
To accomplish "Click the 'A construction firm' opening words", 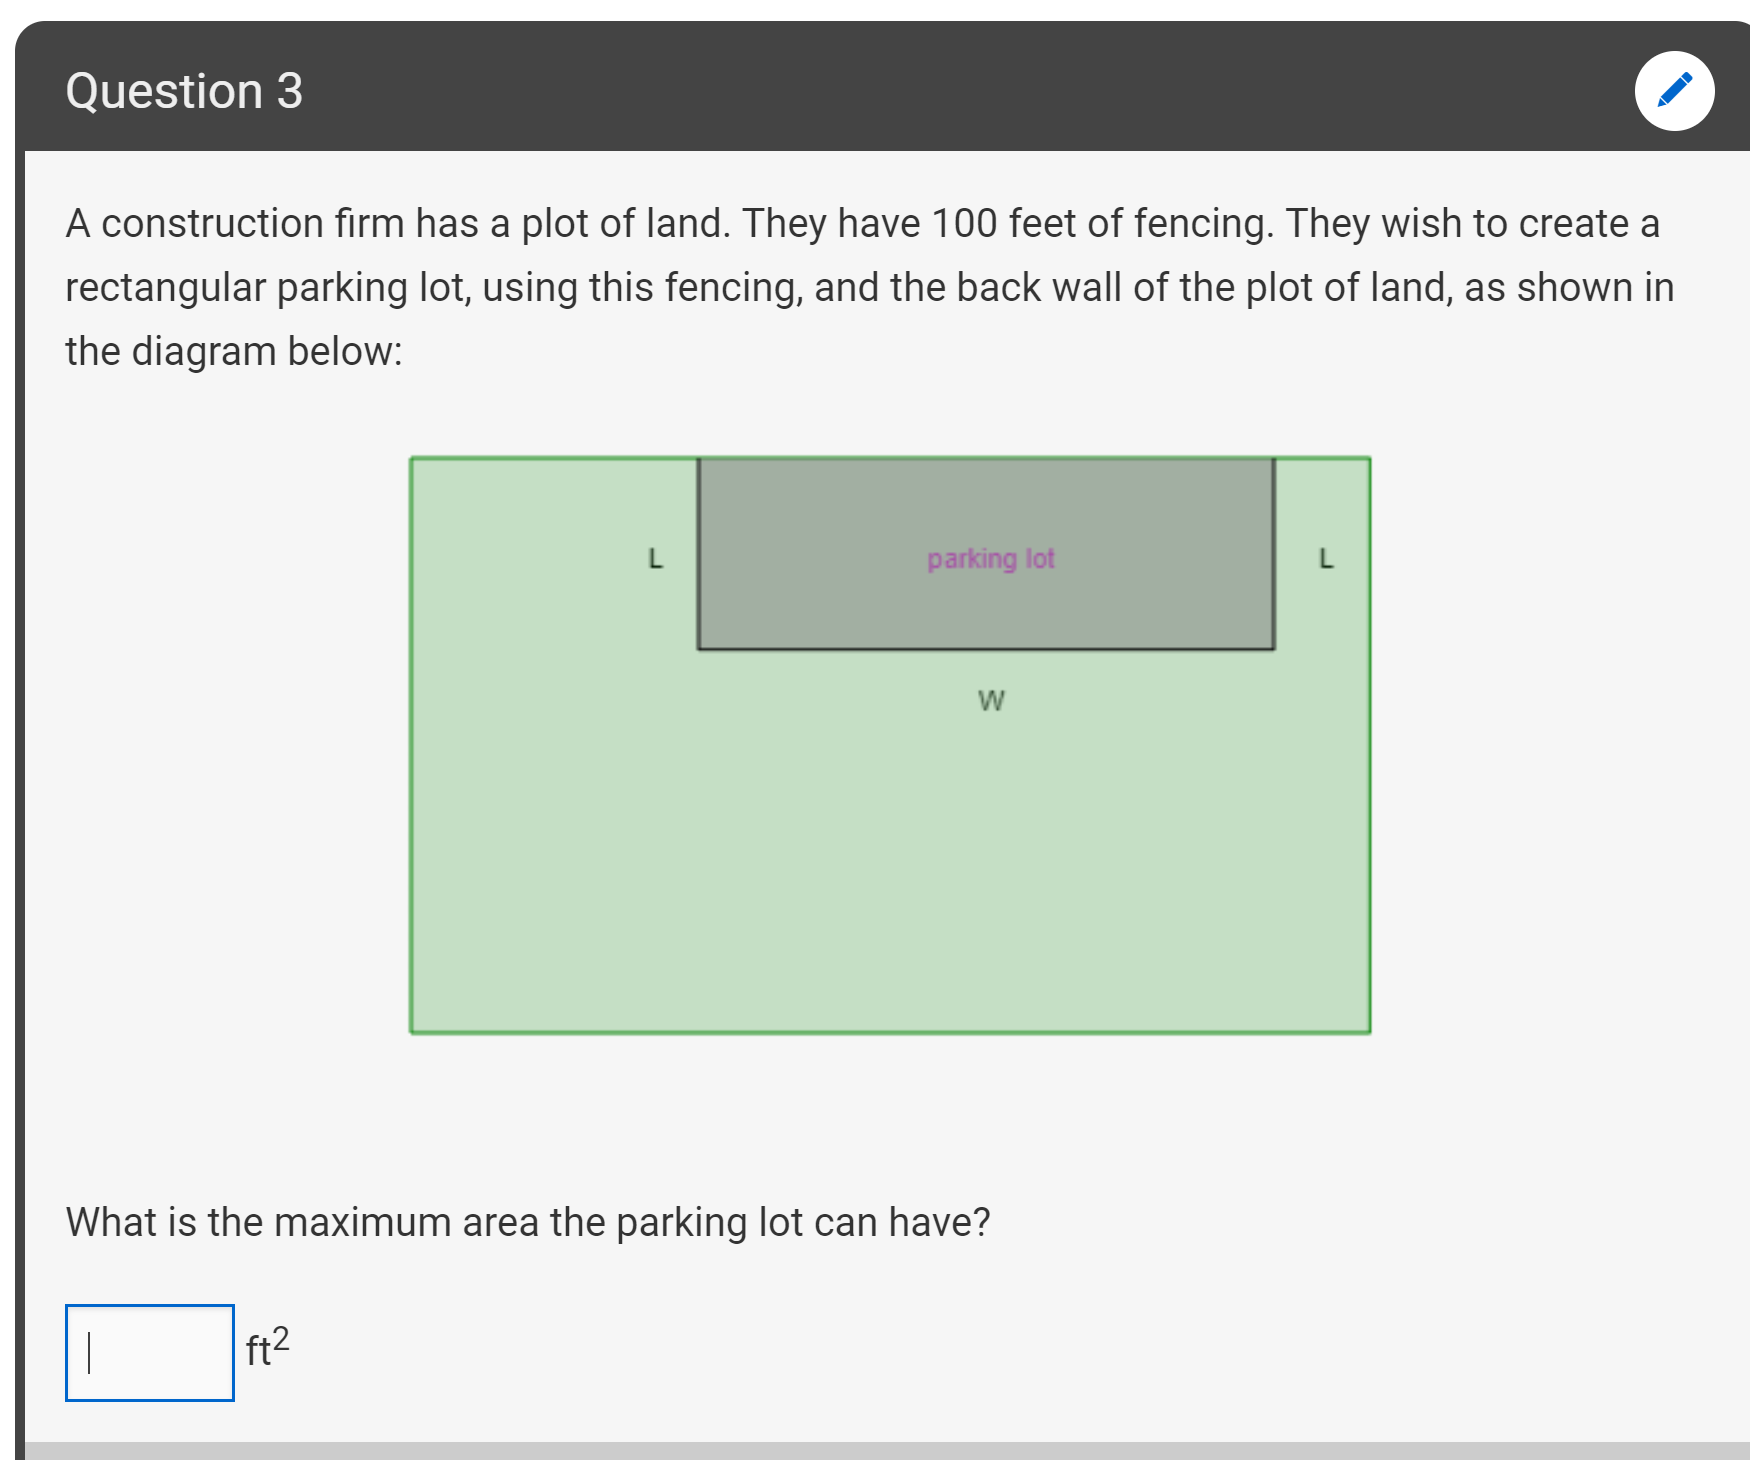I will click(x=235, y=223).
